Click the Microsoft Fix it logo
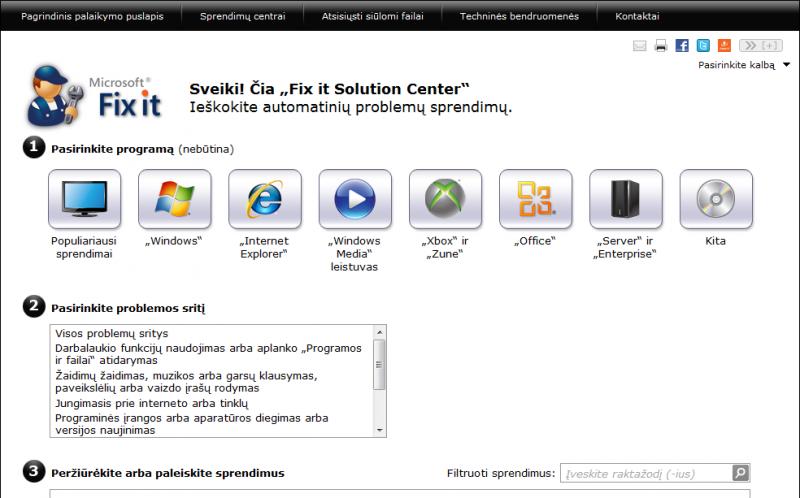Viewport: 800px width, 498px height. click(95, 96)
